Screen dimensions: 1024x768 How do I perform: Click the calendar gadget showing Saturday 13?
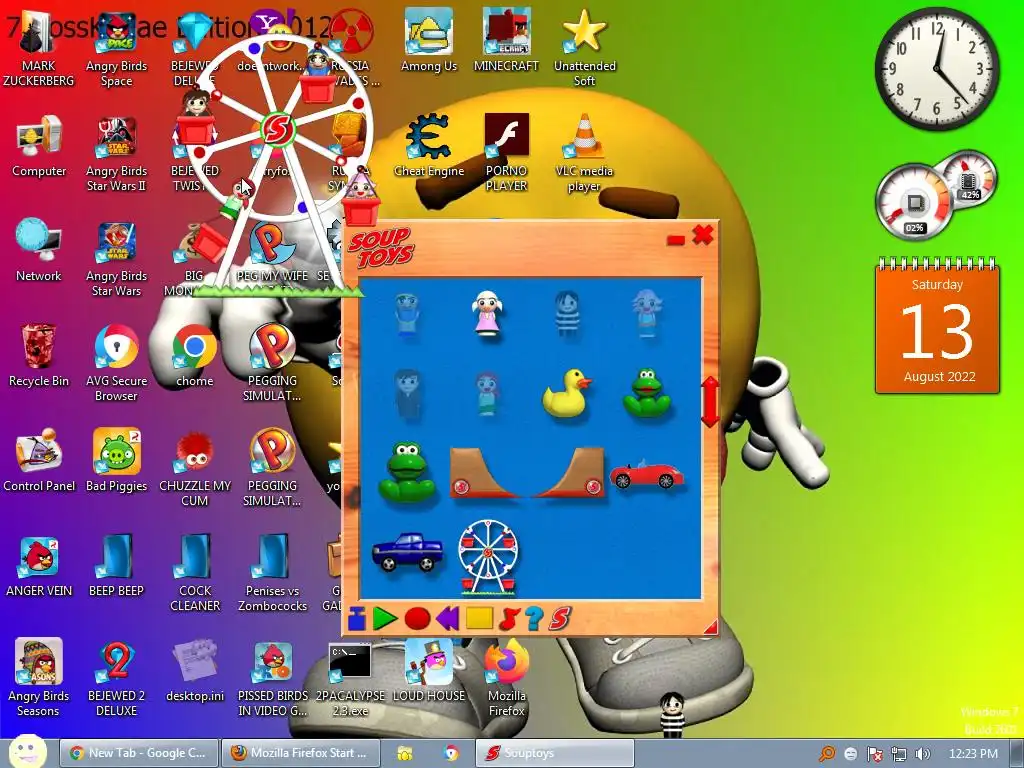point(936,326)
